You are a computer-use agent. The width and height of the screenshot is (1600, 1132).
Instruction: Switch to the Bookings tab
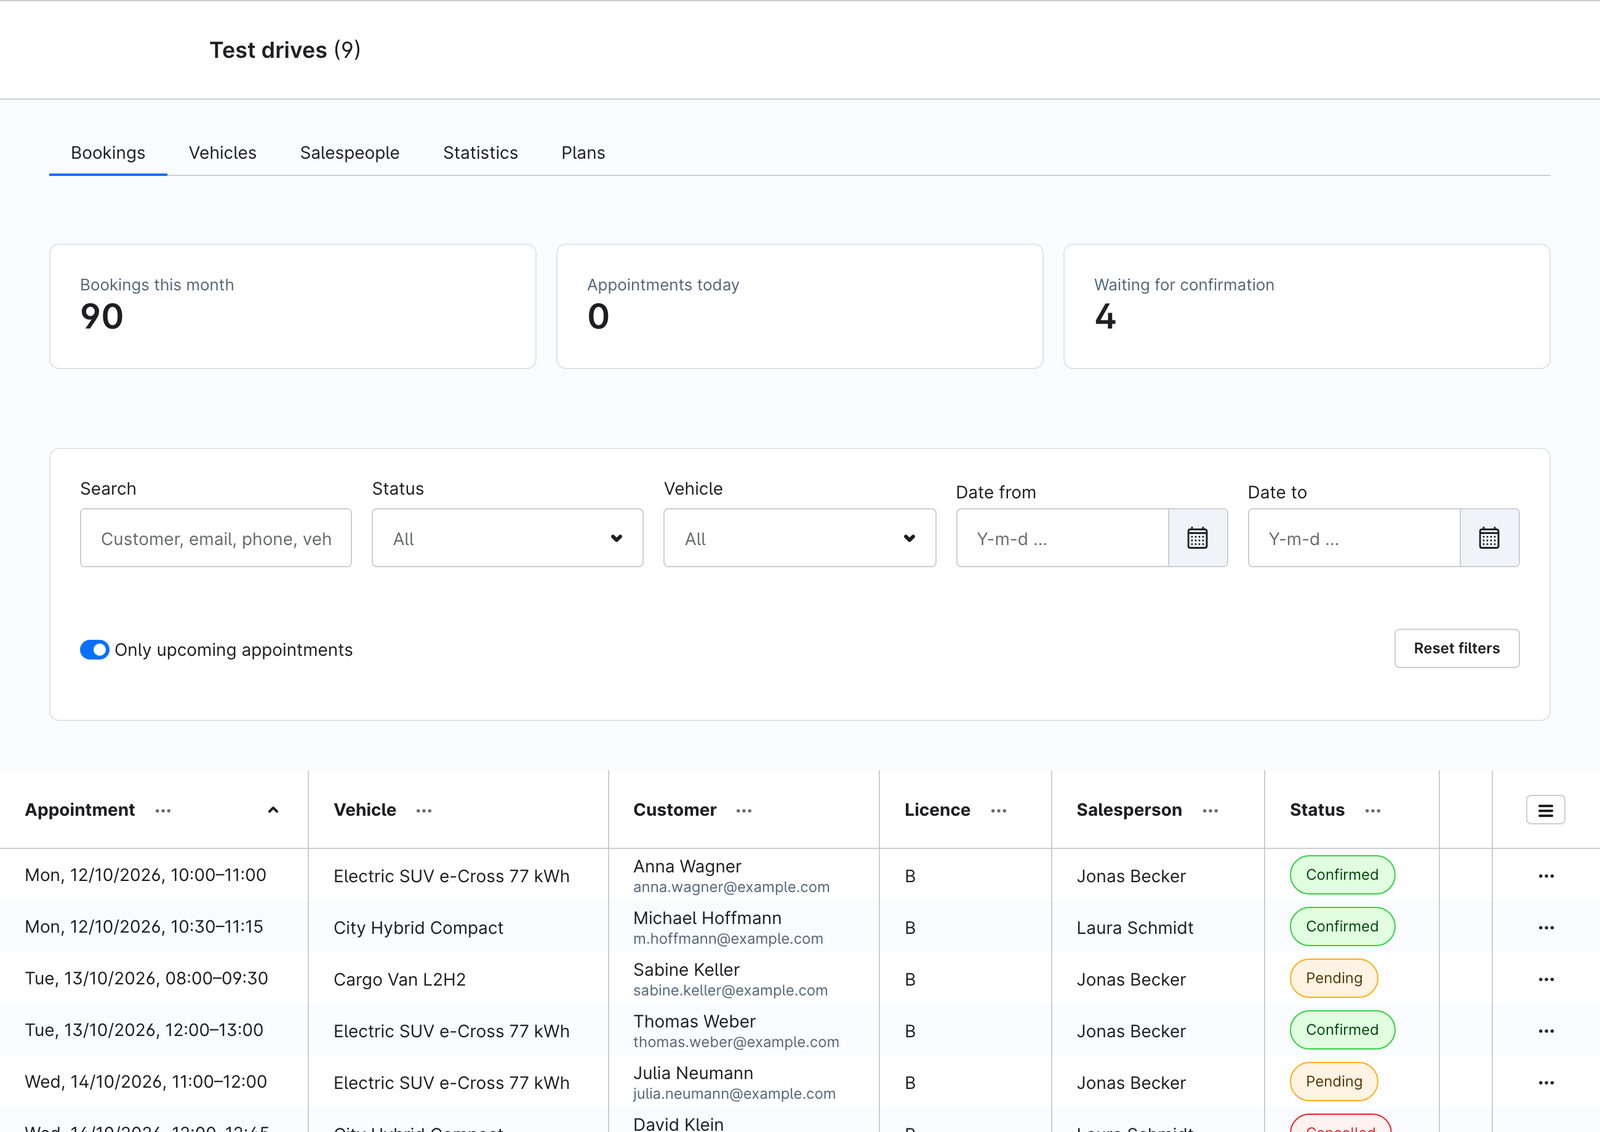pos(108,153)
